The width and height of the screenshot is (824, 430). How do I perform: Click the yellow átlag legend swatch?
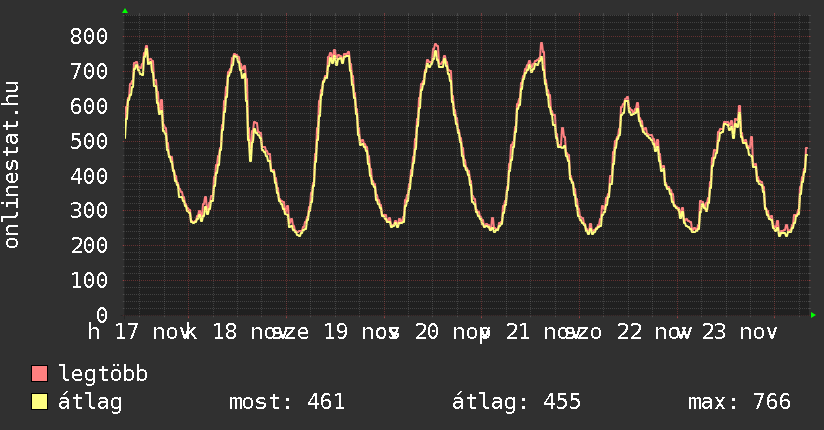pos(40,402)
